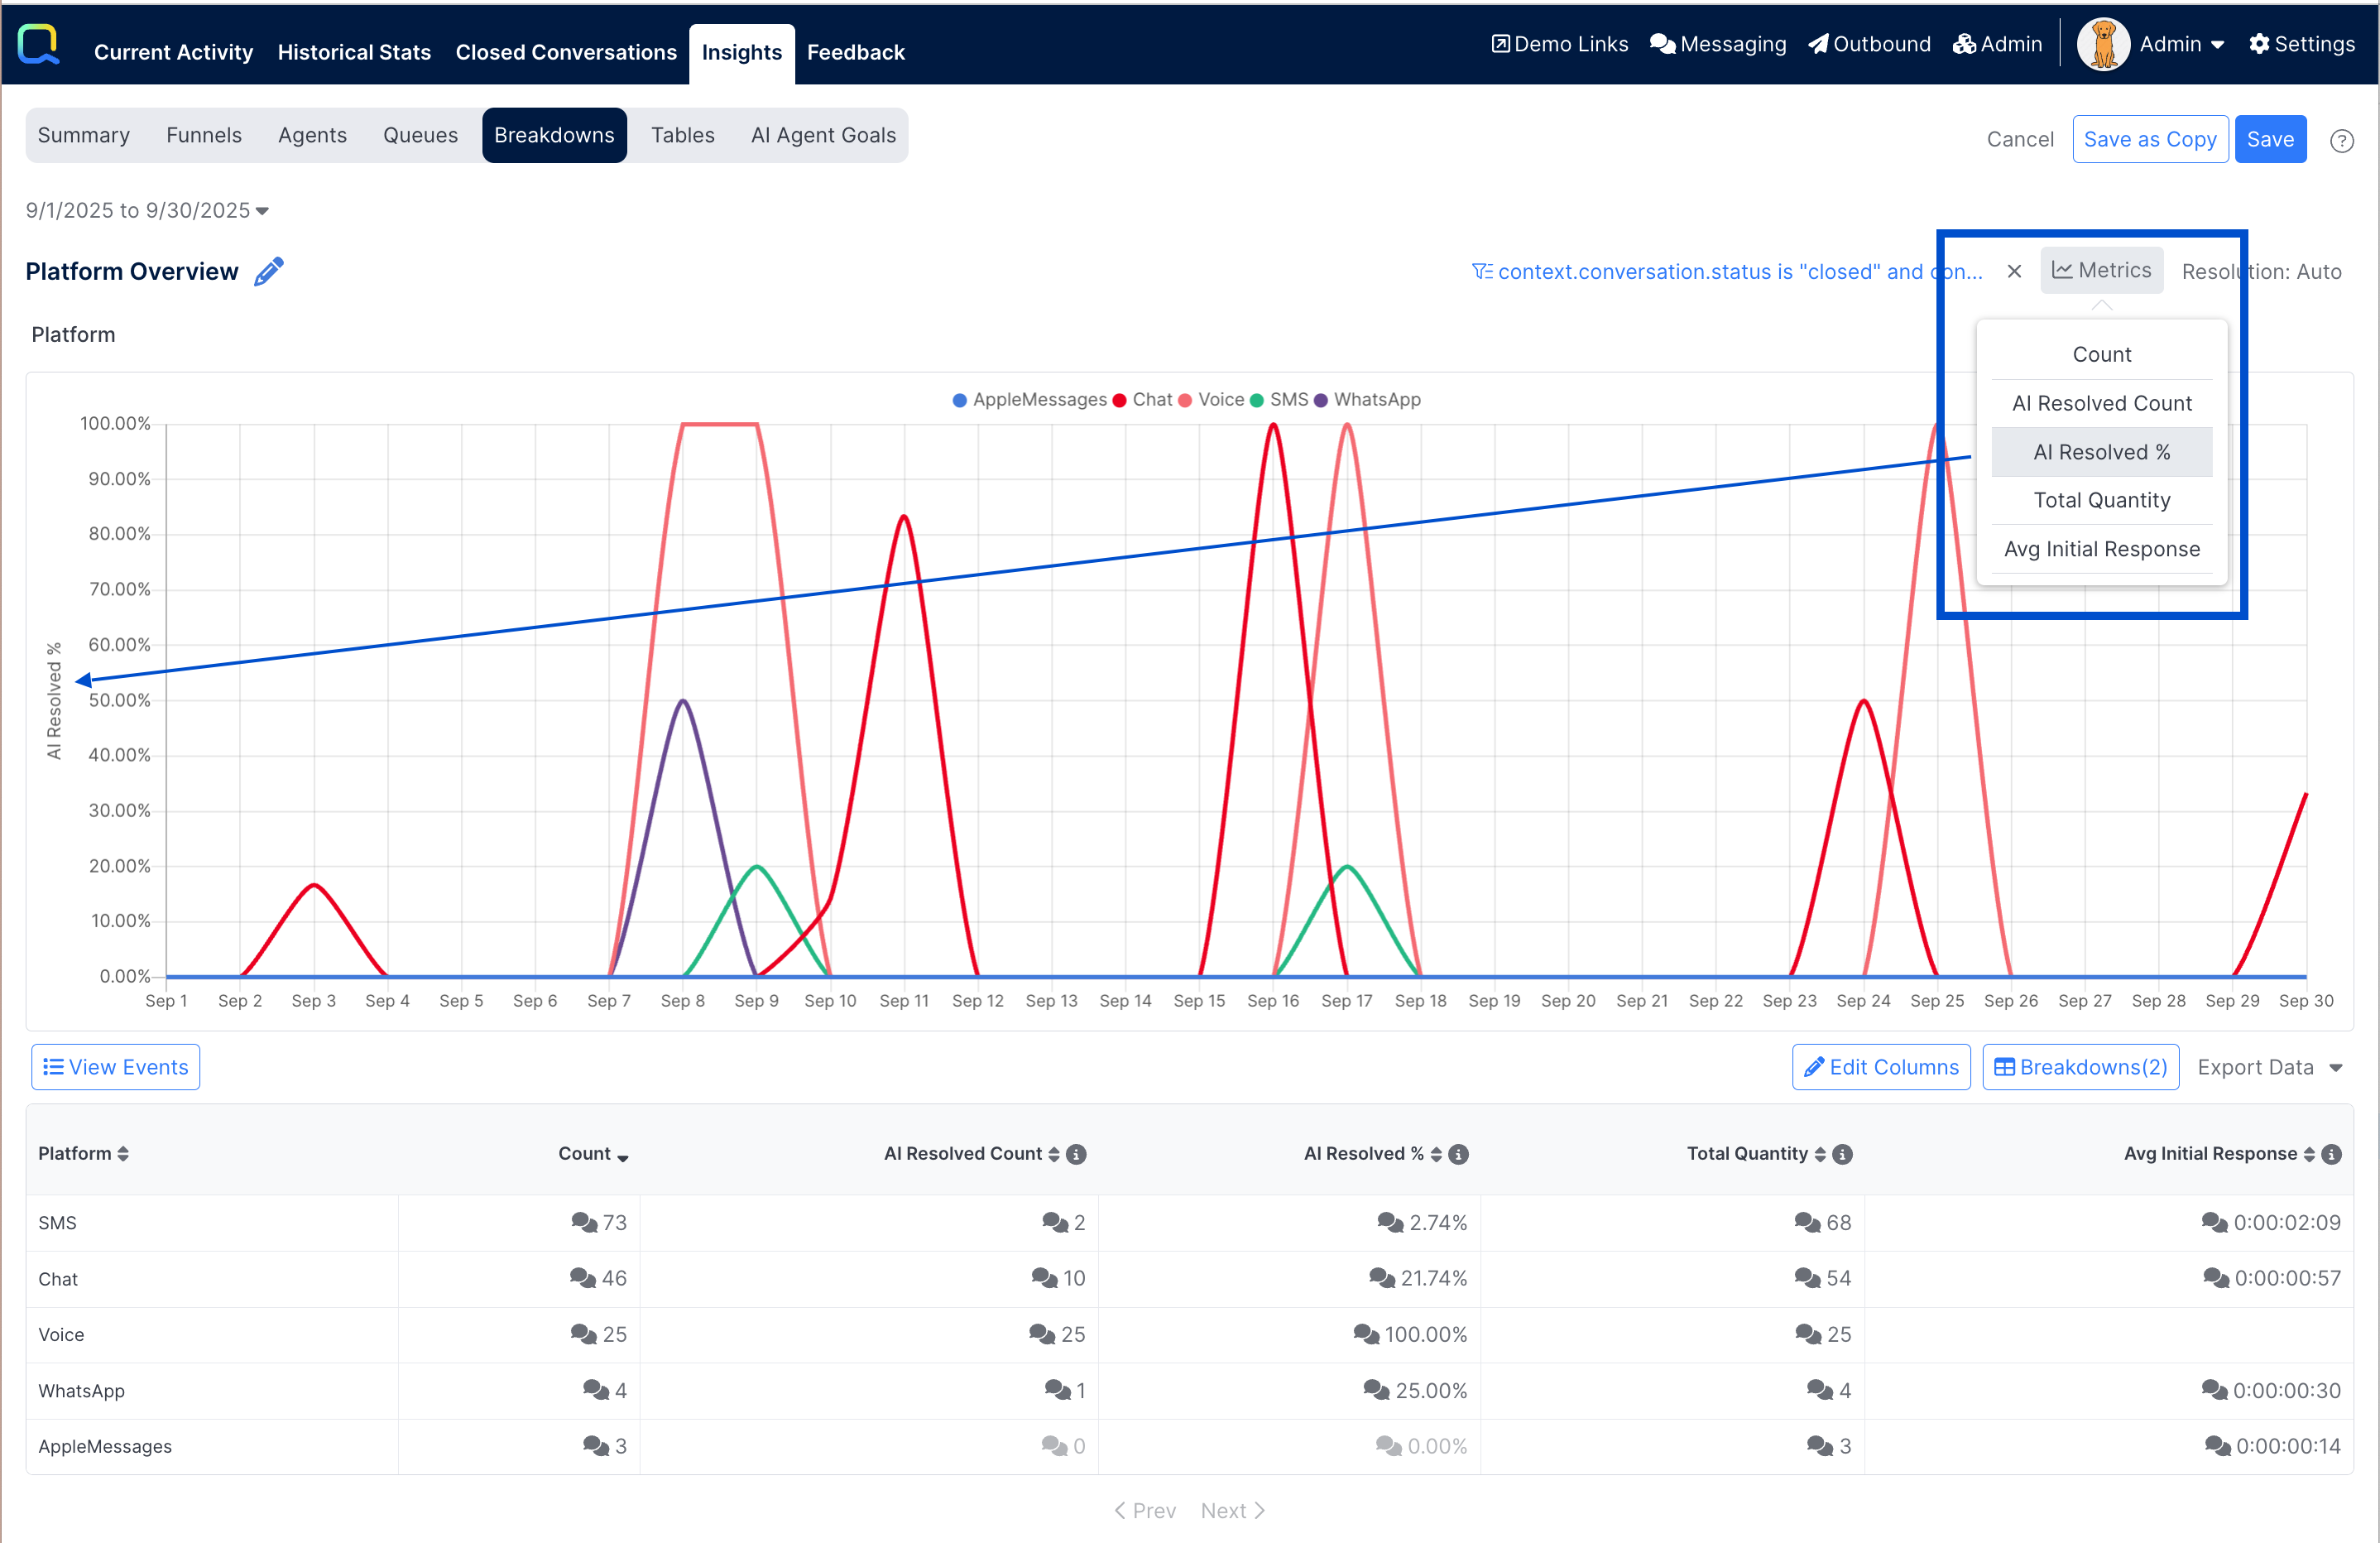Click the info icon next to AI Resolved Count

tap(1076, 1154)
